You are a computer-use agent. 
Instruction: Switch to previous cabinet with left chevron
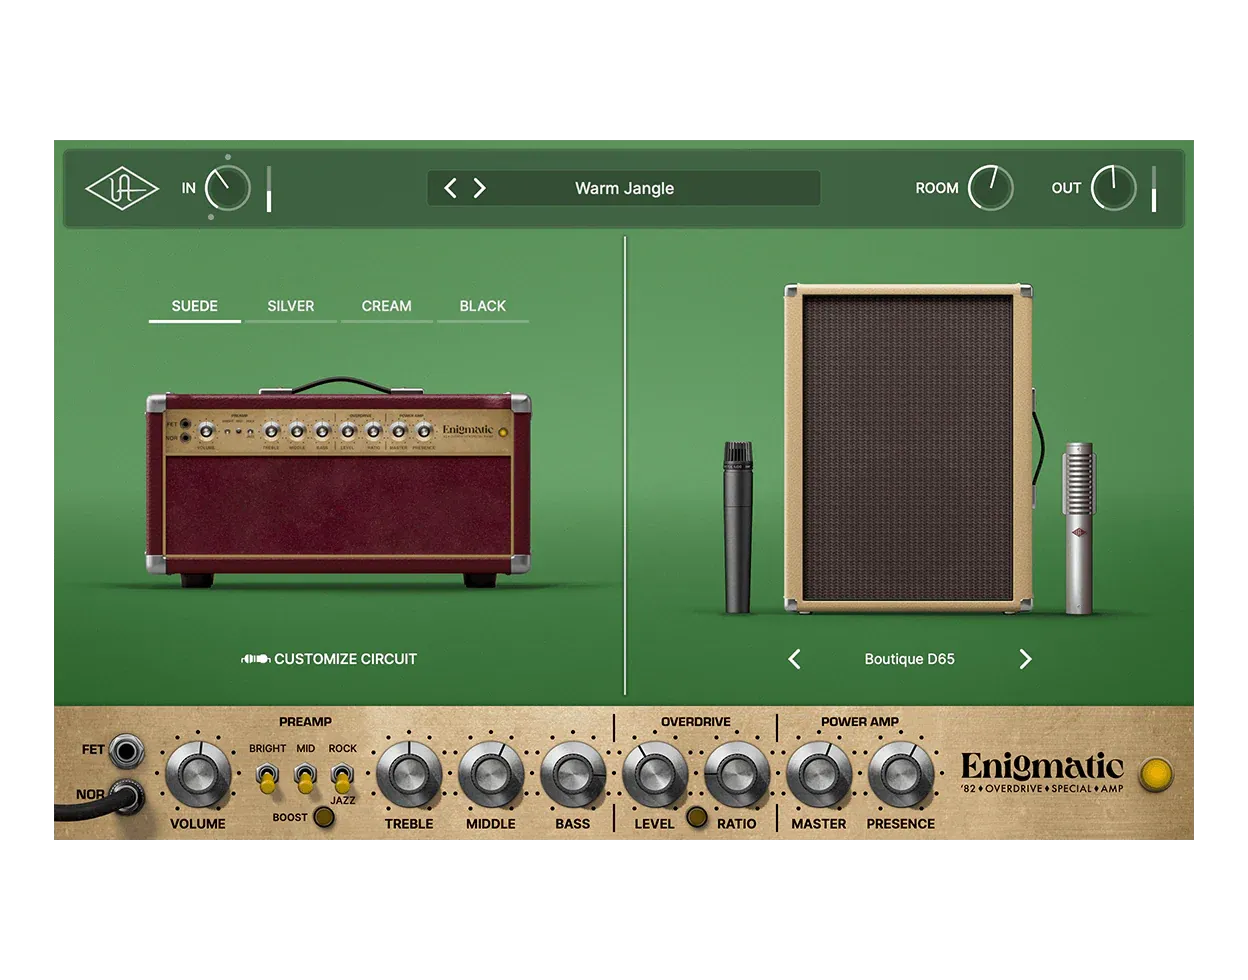coord(795,659)
